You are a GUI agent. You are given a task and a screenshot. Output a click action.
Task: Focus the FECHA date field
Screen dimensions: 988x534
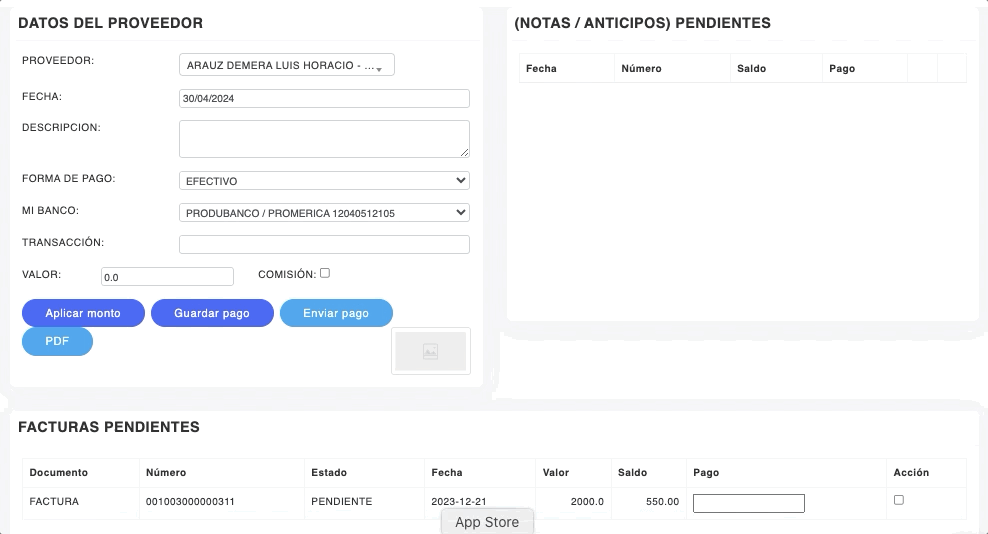(324, 98)
